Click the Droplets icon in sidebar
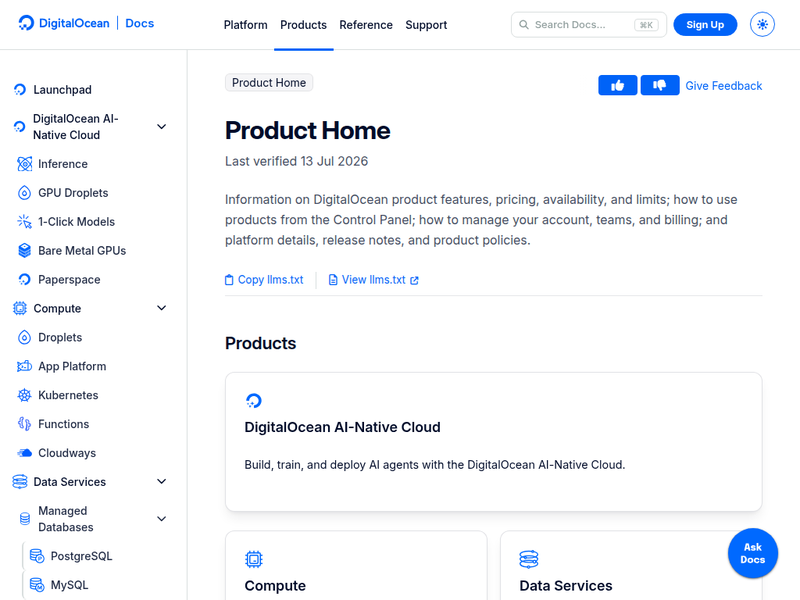800x600 pixels. click(24, 337)
